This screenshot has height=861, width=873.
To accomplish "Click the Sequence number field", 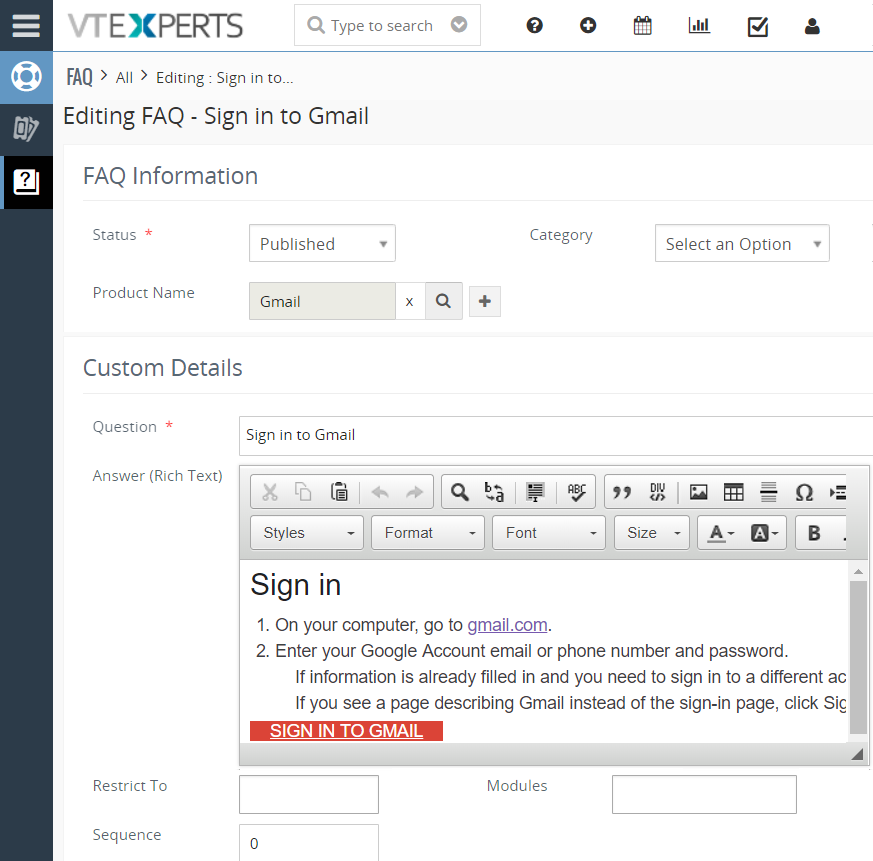I will pos(309,843).
